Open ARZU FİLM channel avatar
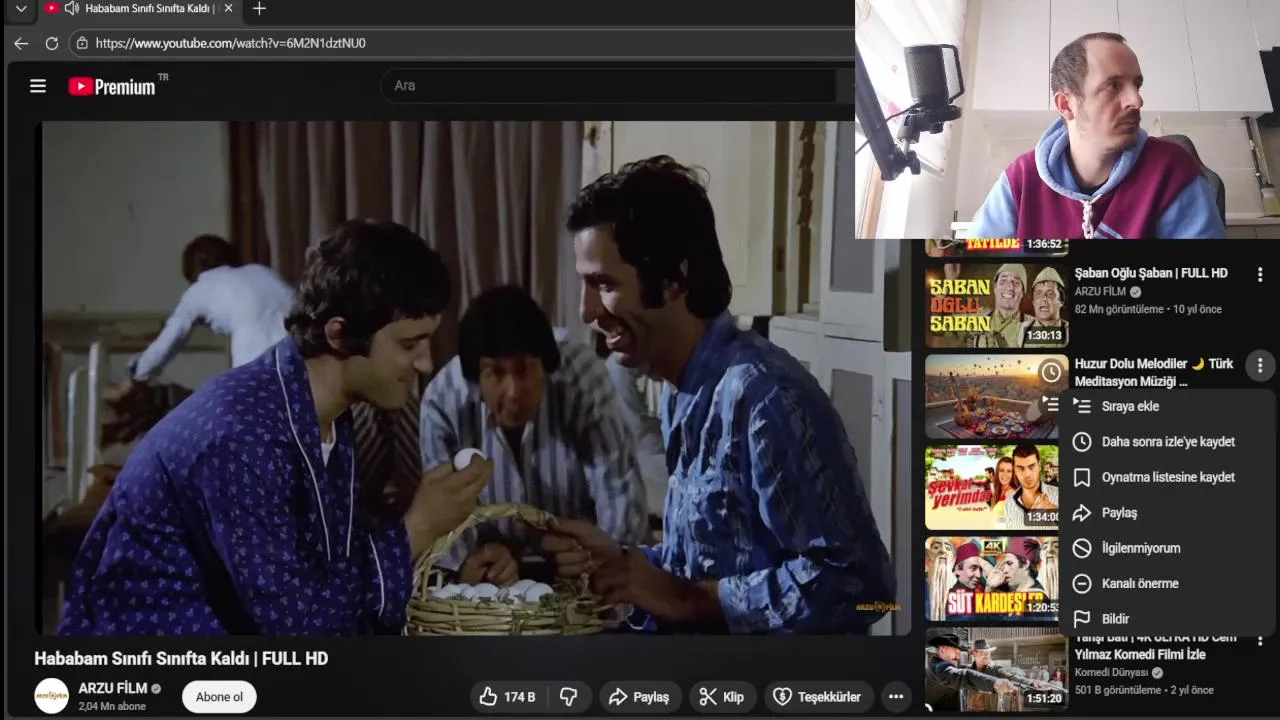Viewport: 1280px width, 720px height. coord(52,696)
